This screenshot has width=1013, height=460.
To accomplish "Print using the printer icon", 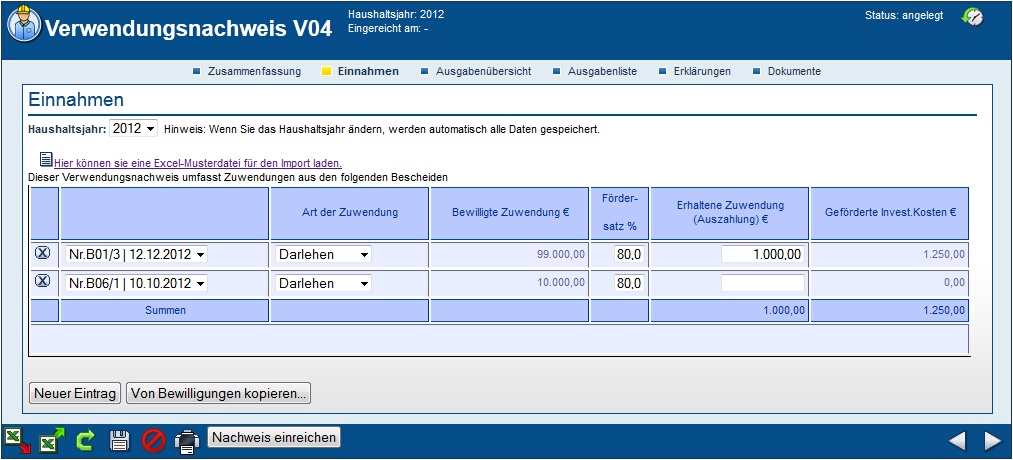I will pos(187,441).
